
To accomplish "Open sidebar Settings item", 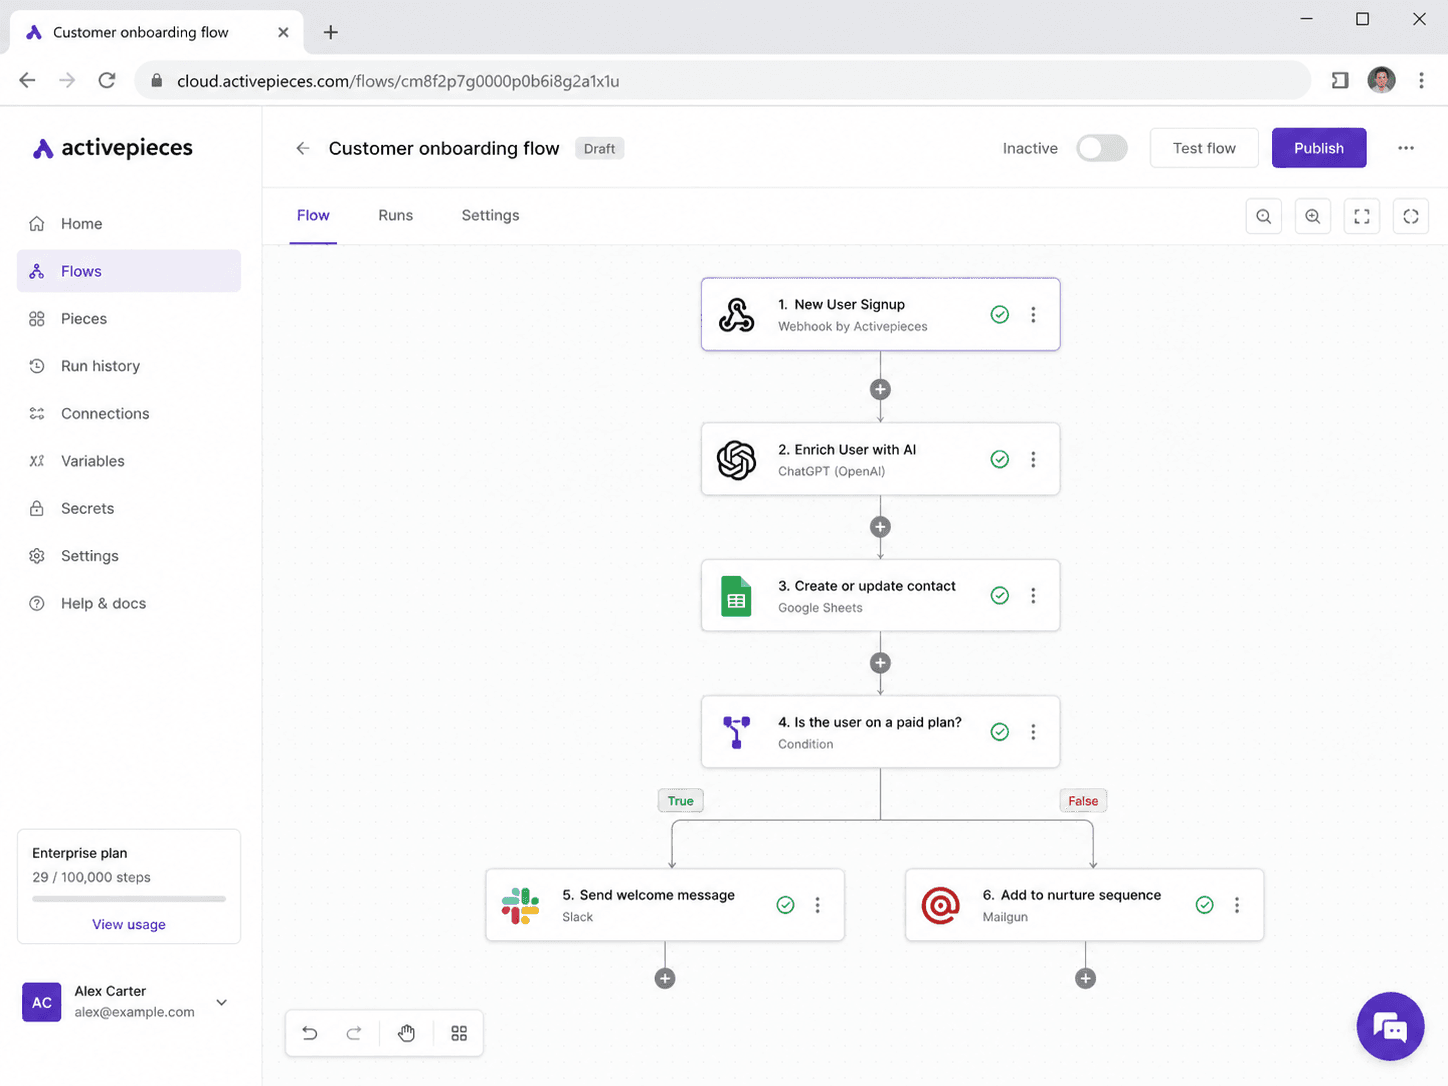I will pos(129,556).
